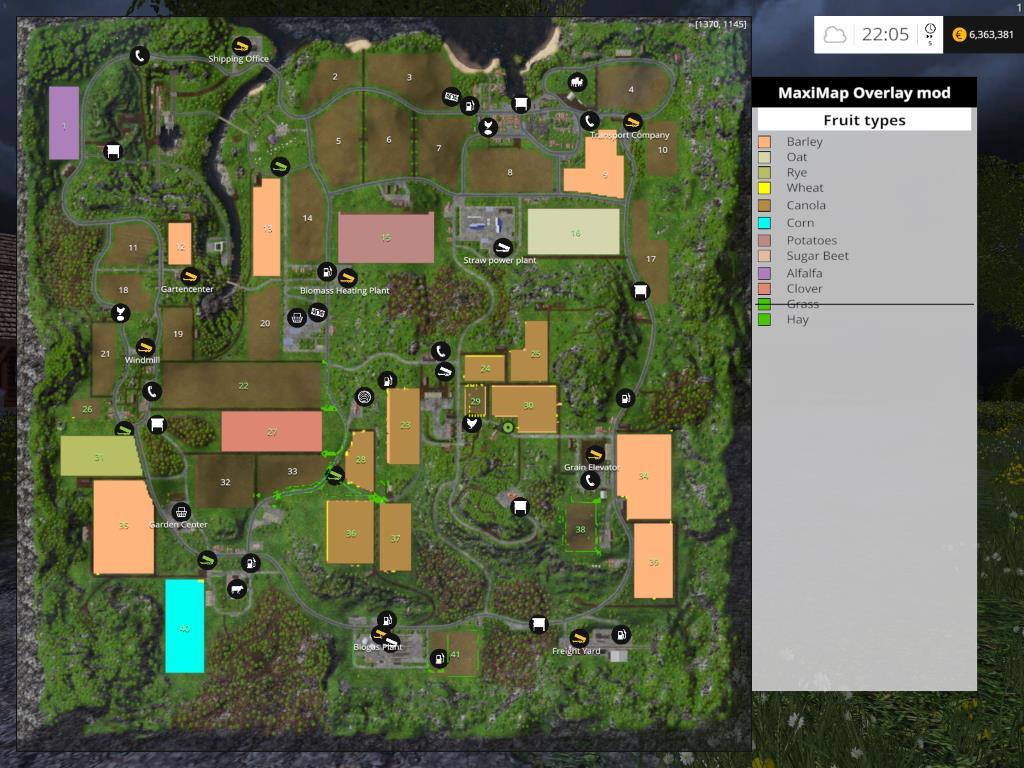Click the phone icon beside Shipping Office
Screen dimensions: 1024x768
tap(139, 56)
